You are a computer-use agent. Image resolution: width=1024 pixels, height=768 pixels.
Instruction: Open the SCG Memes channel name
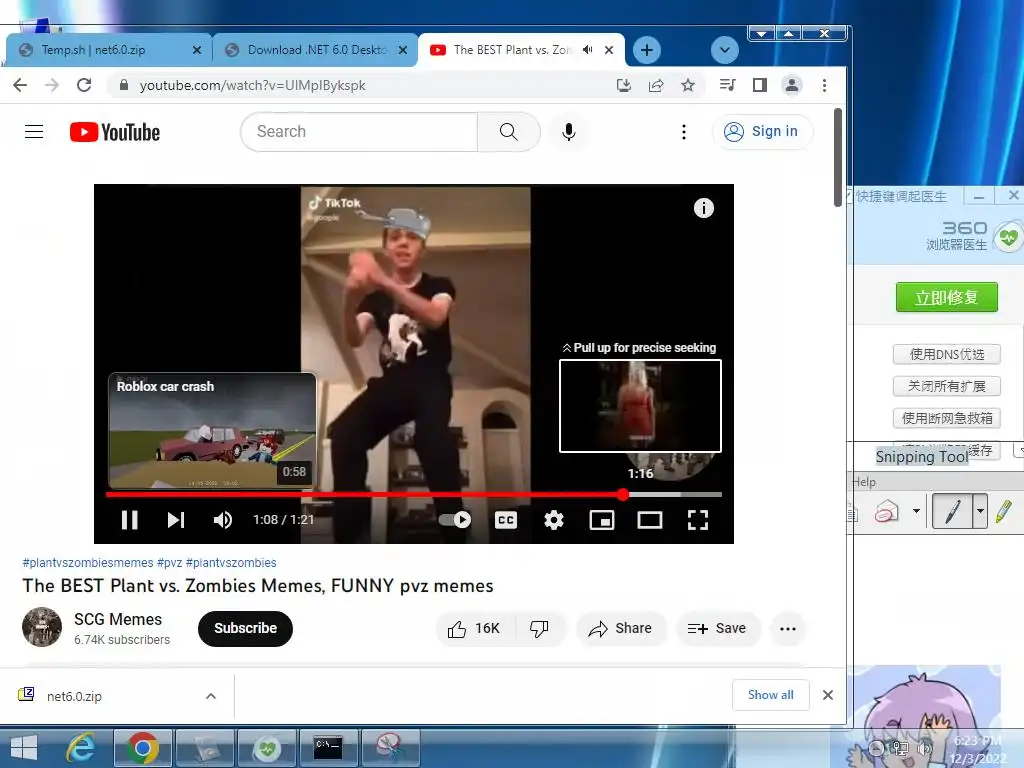[118, 619]
